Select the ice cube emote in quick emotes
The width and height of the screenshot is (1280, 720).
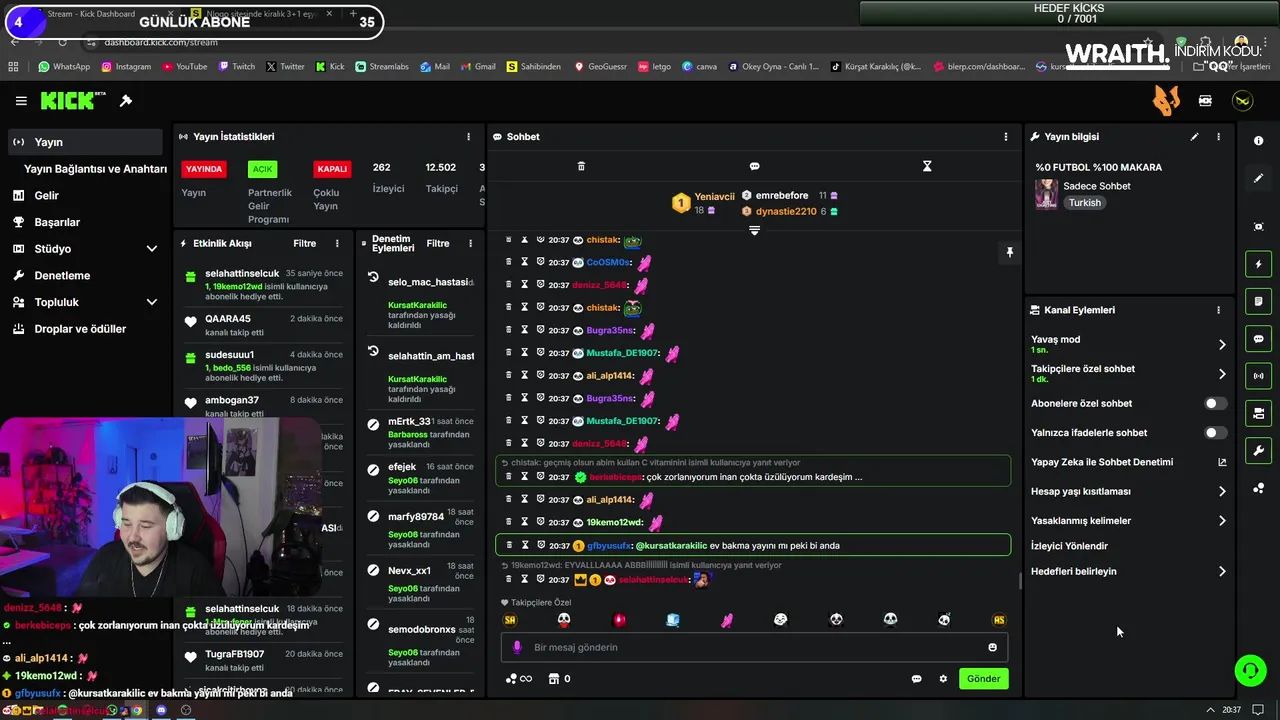click(x=673, y=620)
